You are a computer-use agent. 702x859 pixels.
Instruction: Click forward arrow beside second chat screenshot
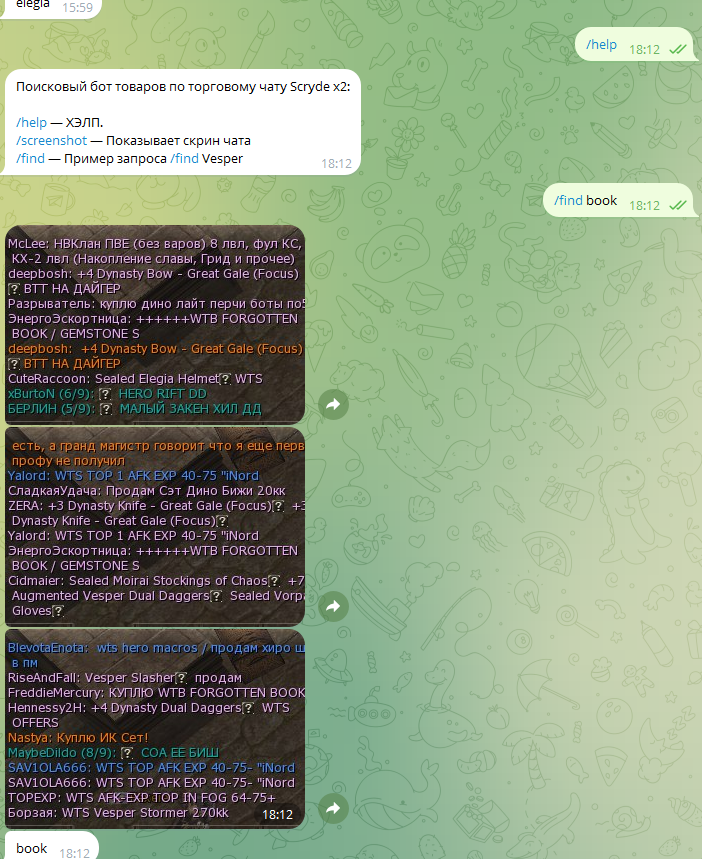click(333, 606)
